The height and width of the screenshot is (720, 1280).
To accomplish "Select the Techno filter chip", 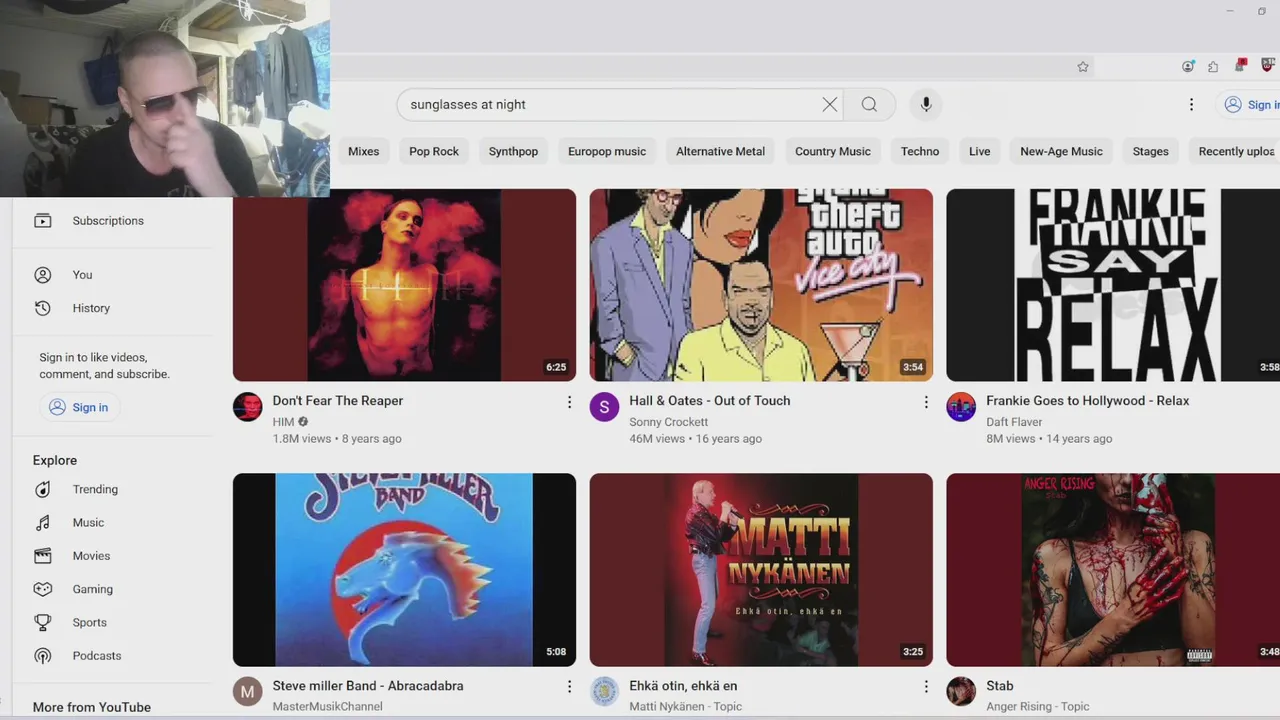I will 920,152.
